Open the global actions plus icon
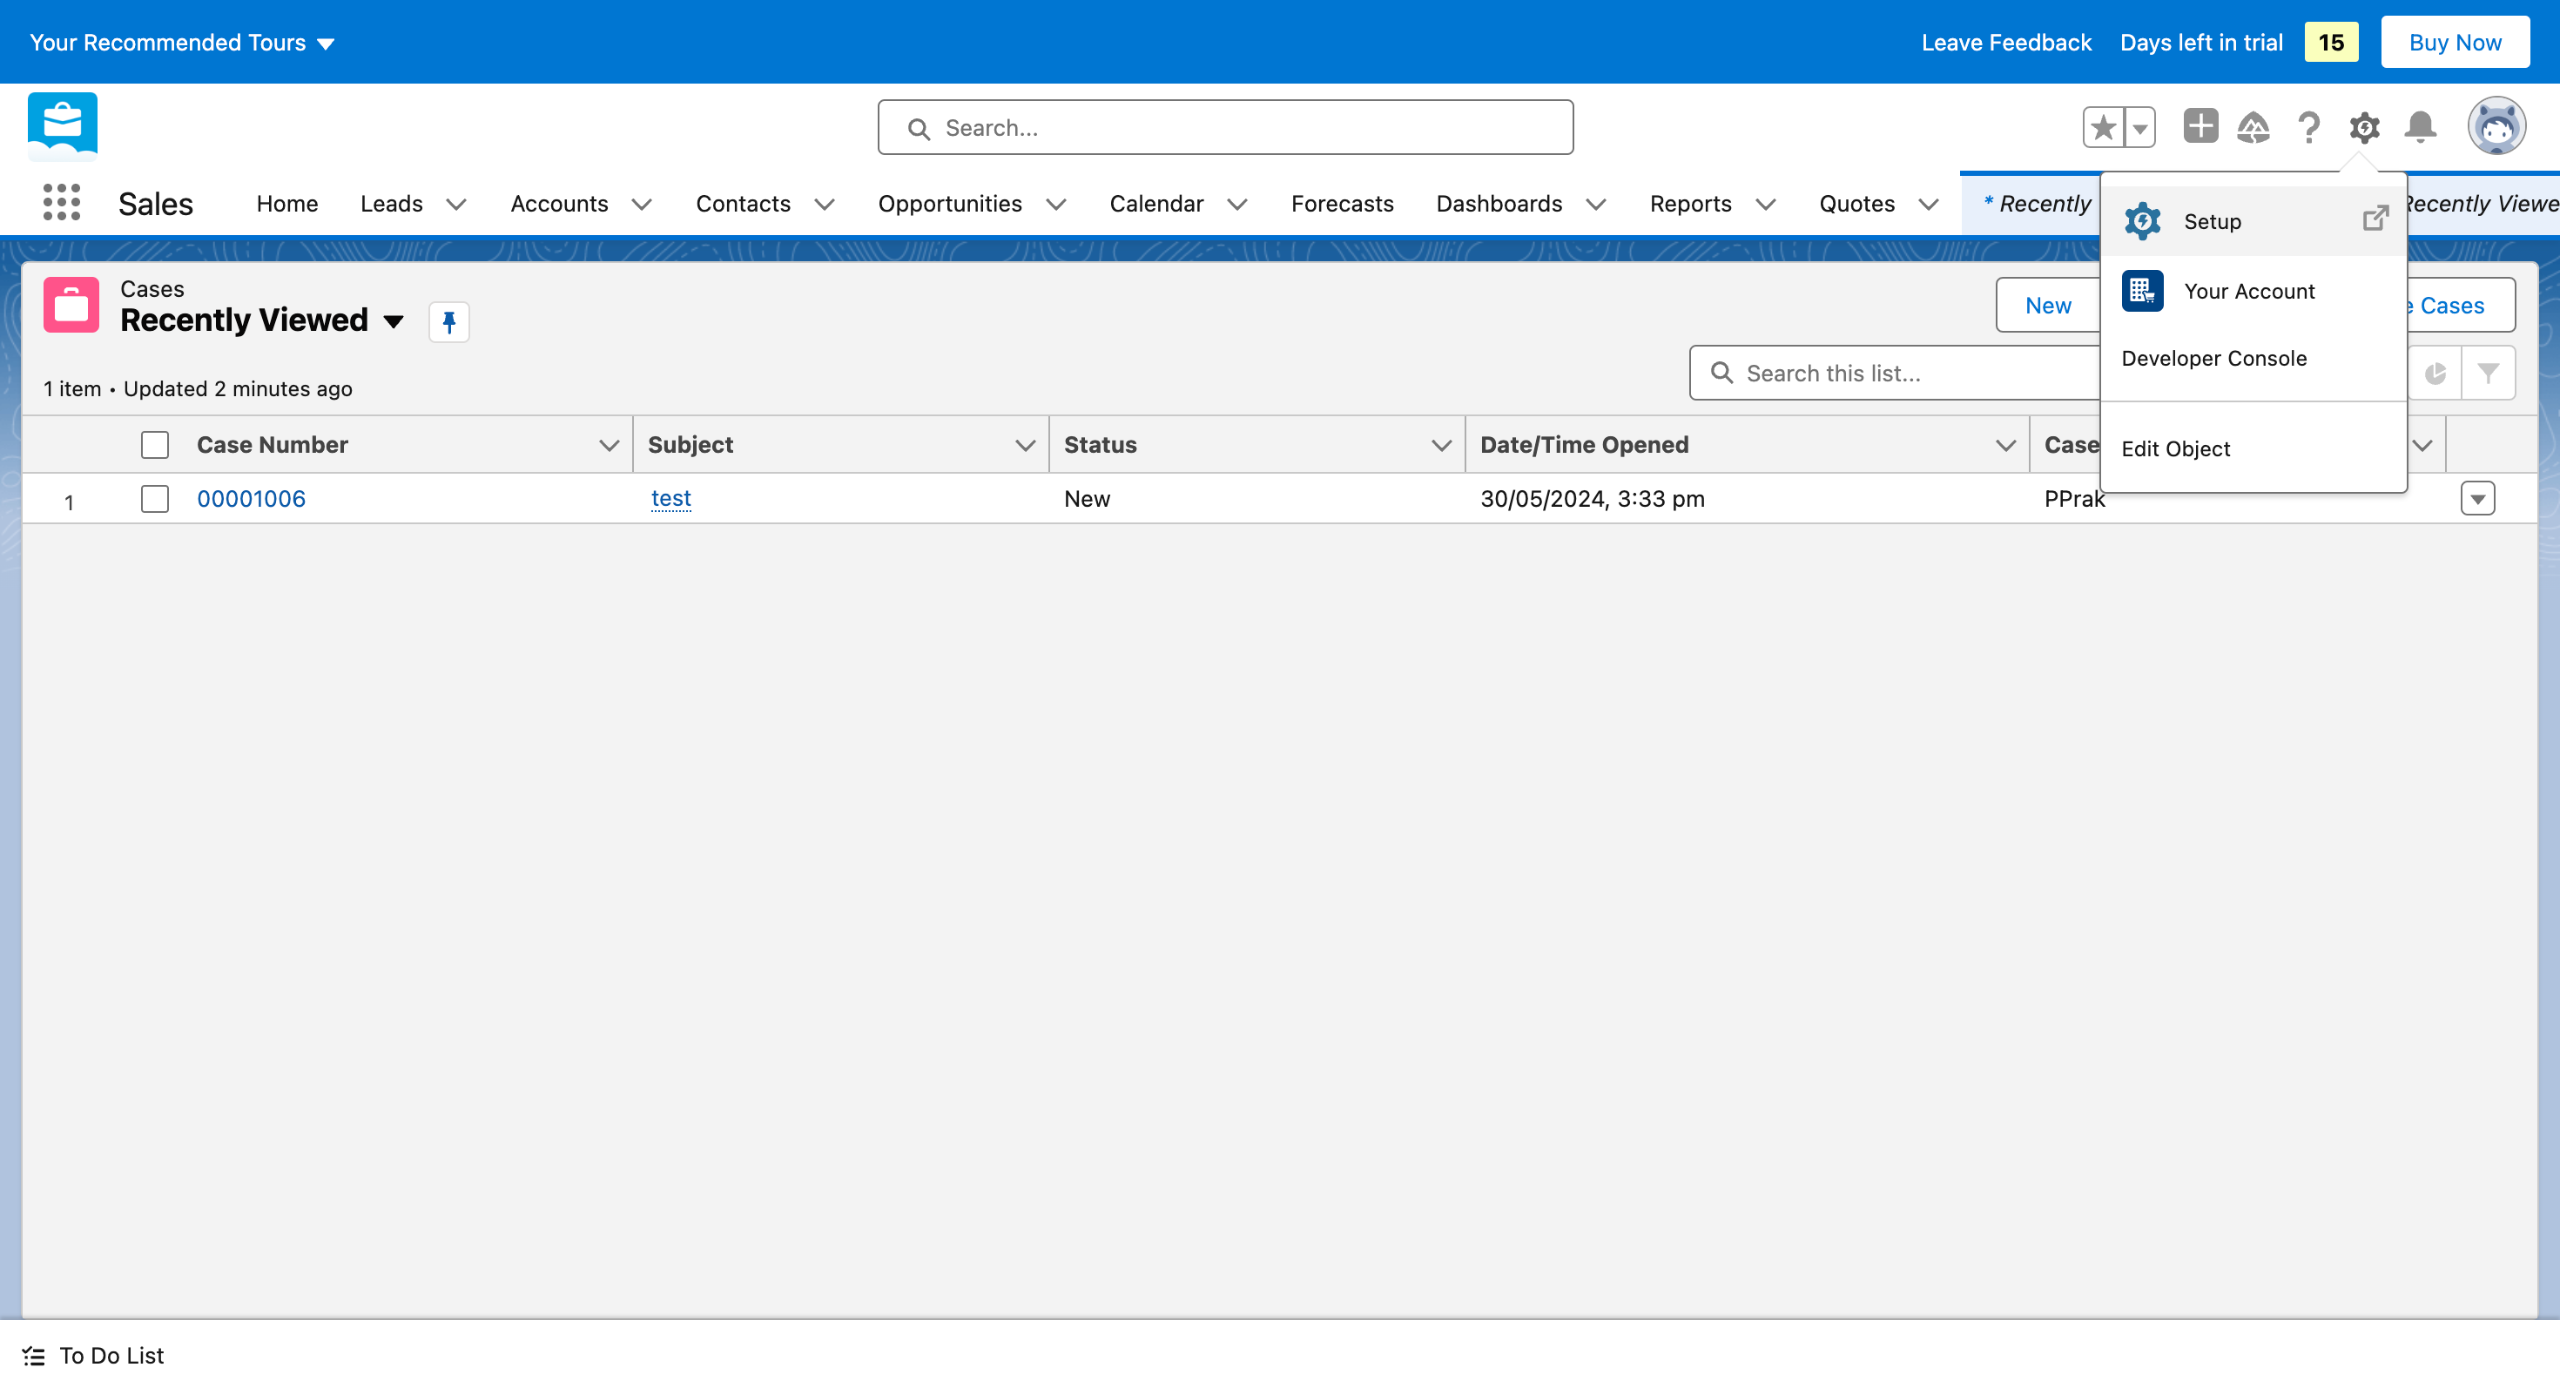The width and height of the screenshot is (2560, 1389). 2200,126
